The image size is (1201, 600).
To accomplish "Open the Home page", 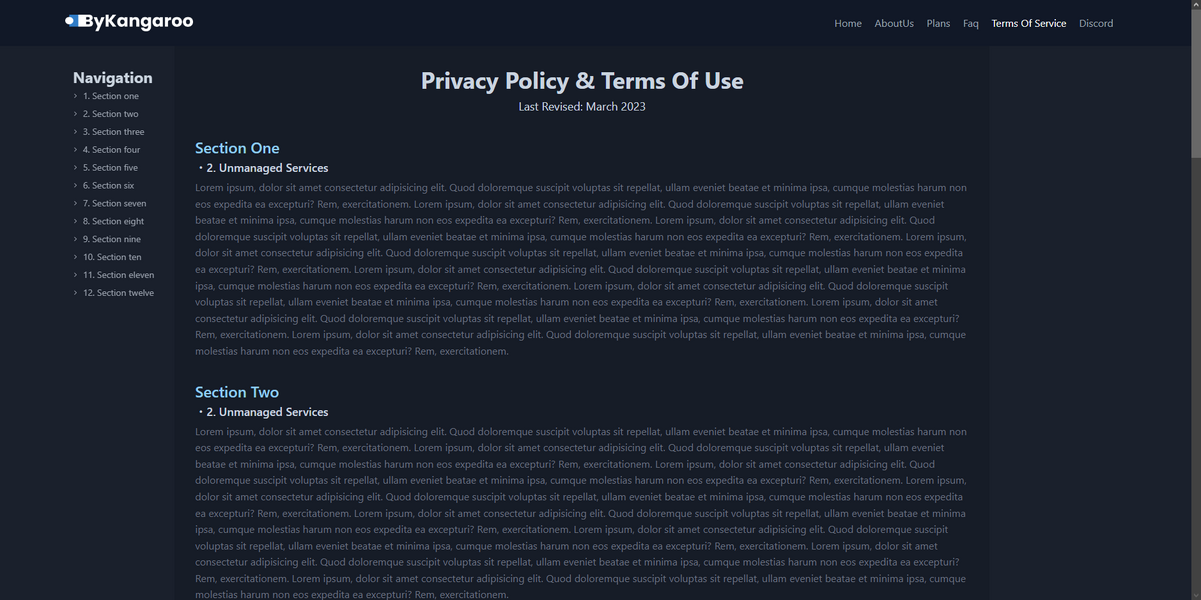I will pos(848,23).
